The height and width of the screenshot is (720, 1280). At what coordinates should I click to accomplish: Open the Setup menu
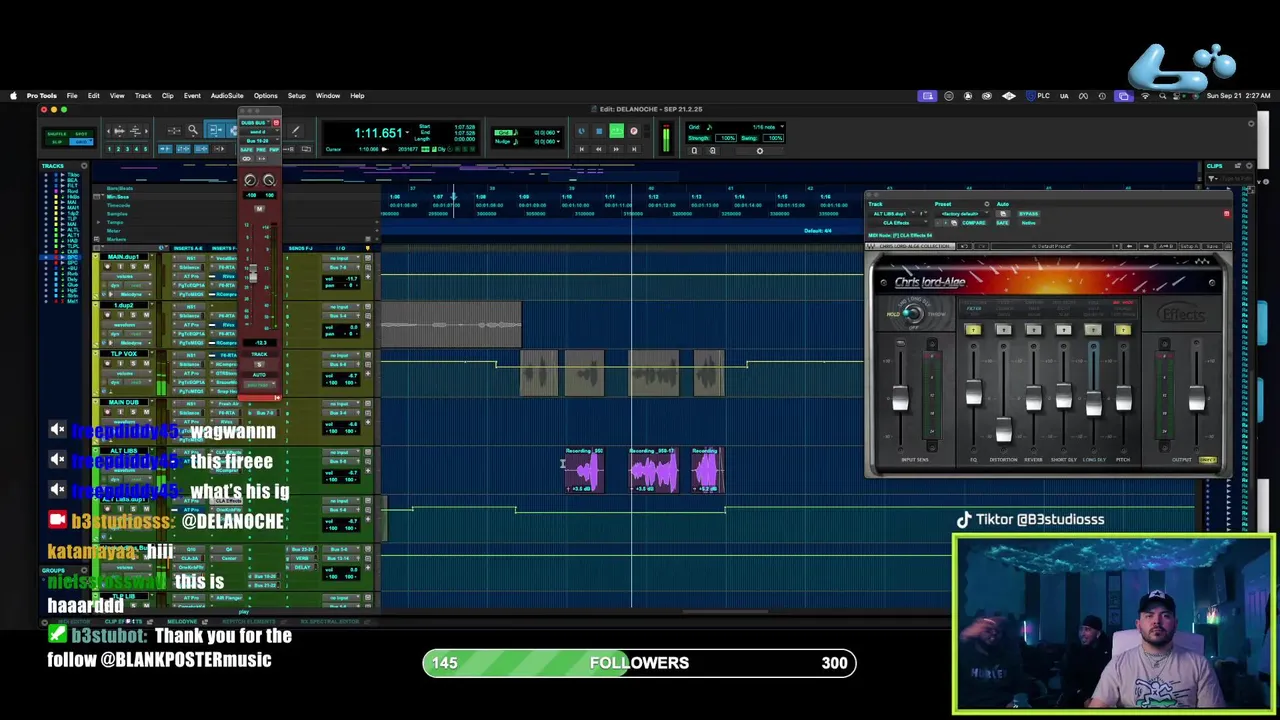click(x=297, y=96)
